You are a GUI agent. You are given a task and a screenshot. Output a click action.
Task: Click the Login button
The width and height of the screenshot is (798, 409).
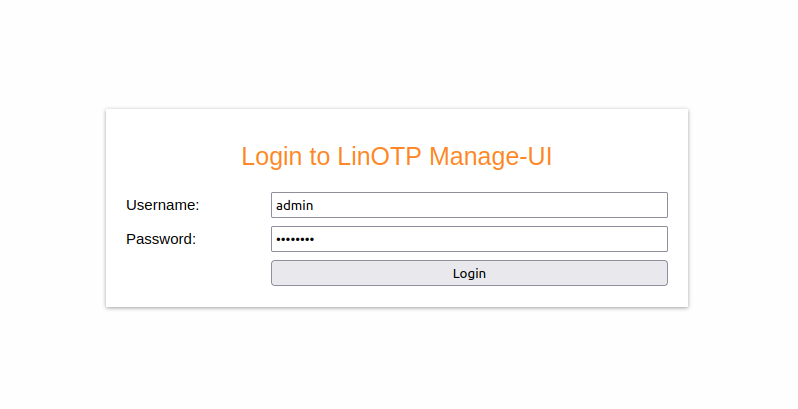tap(469, 273)
